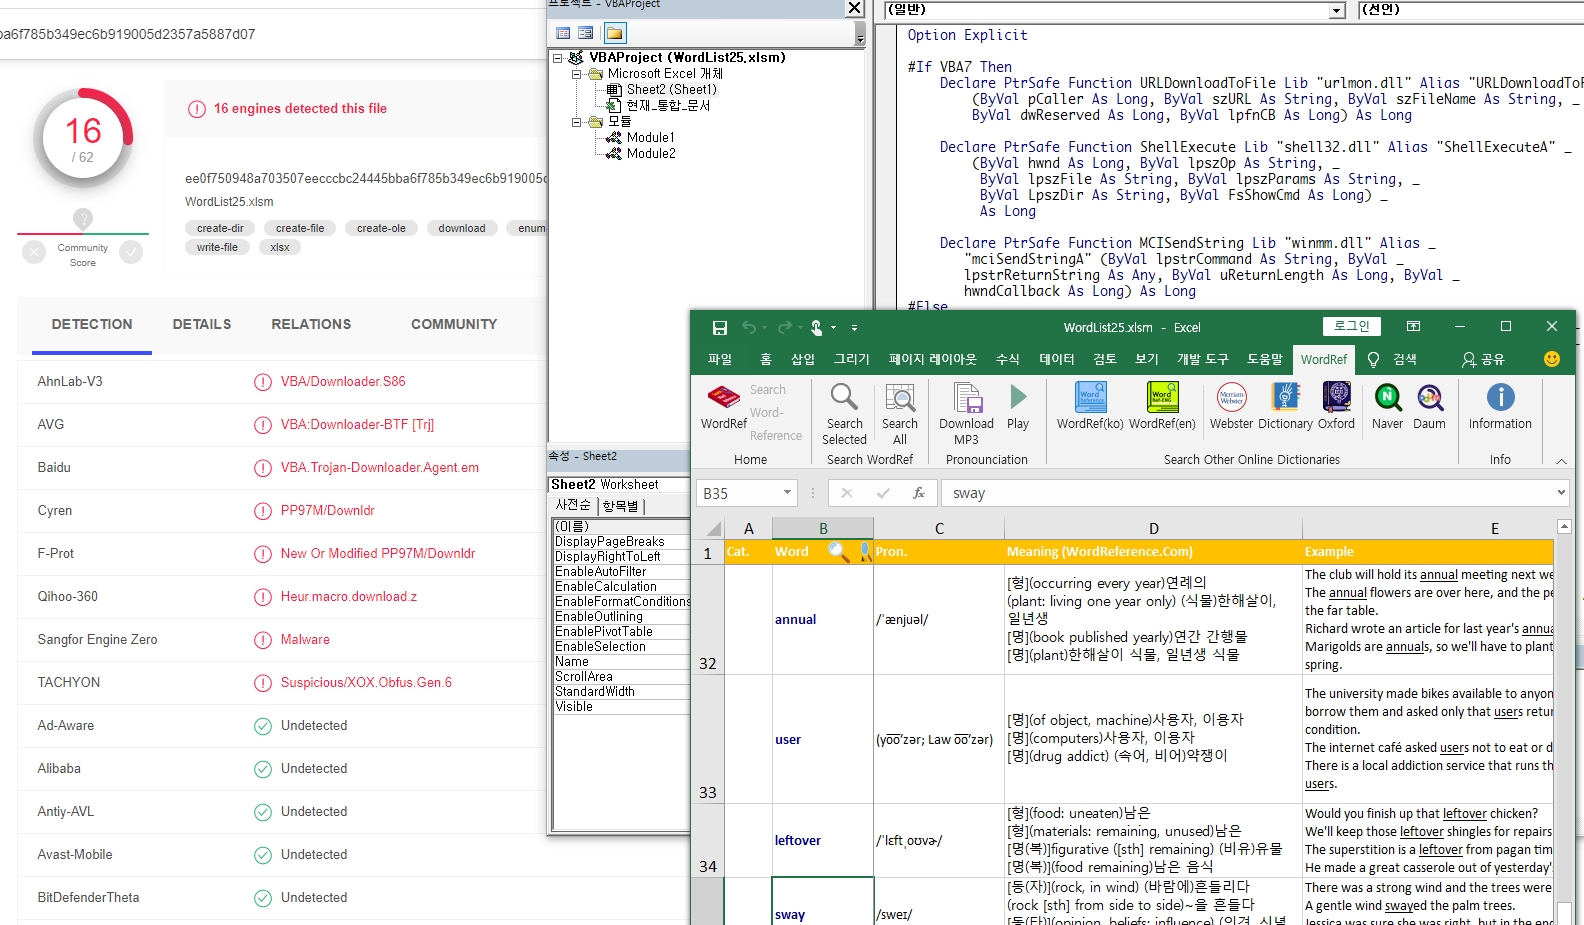Click the smiley feedback icon in Excel
Screen dimensions: 1584x925
coord(1552,359)
